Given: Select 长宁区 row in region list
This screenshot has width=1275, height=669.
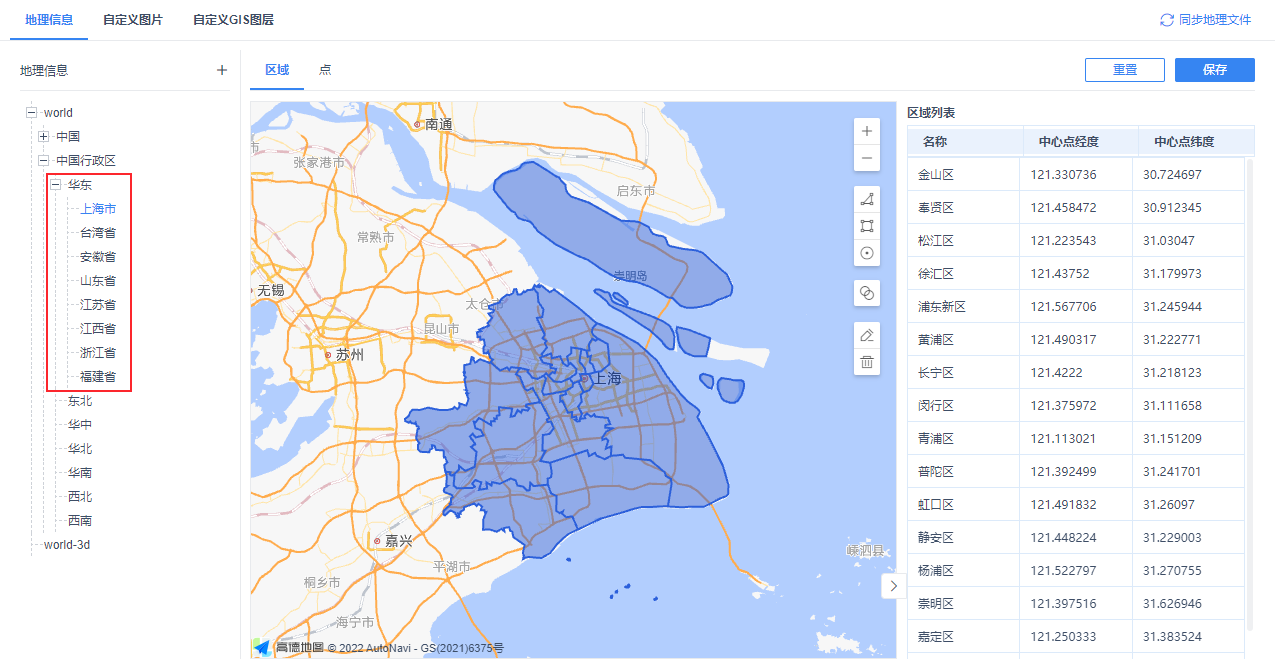Looking at the screenshot, I should coord(1076,373).
